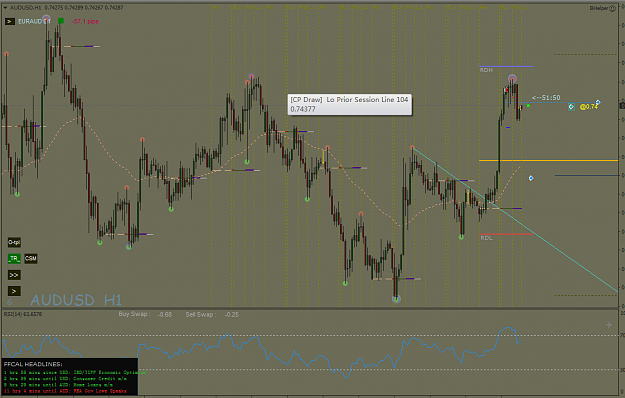Click the circled swing-high marker under RDH

pyautogui.click(x=512, y=79)
